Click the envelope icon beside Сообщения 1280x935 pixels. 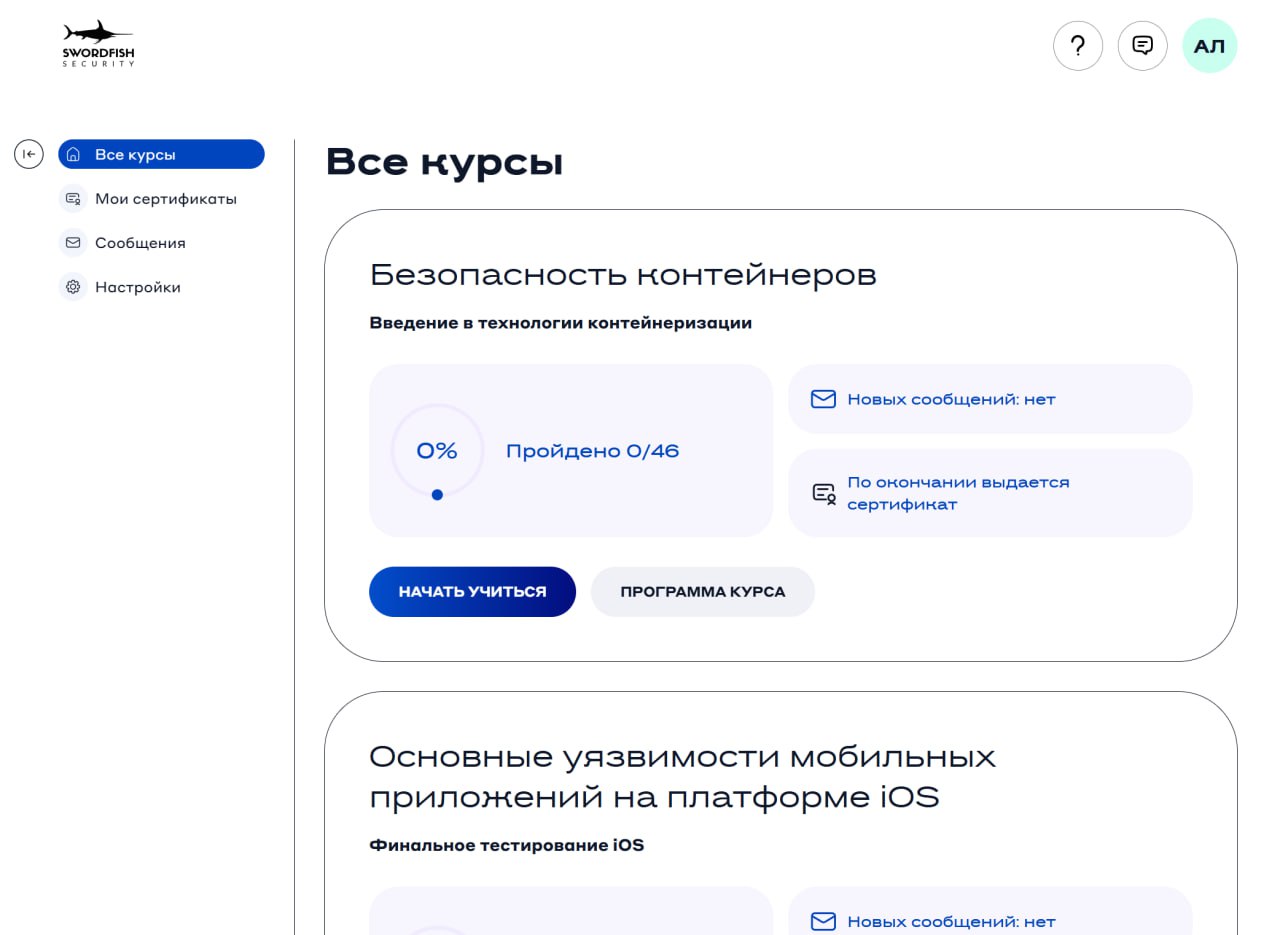[73, 243]
